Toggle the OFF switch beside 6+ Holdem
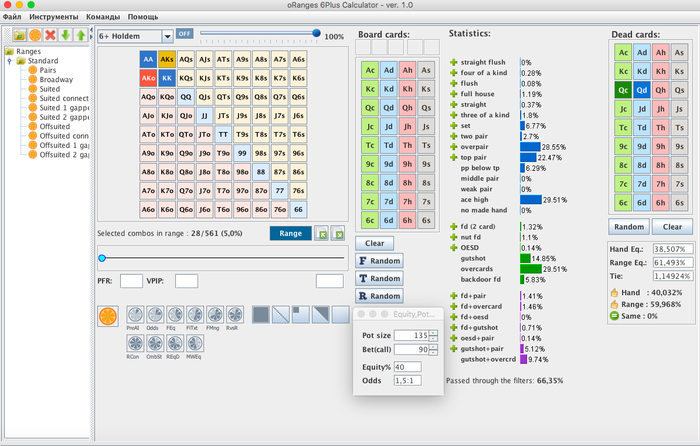This screenshot has width=700, height=446. (184, 33)
